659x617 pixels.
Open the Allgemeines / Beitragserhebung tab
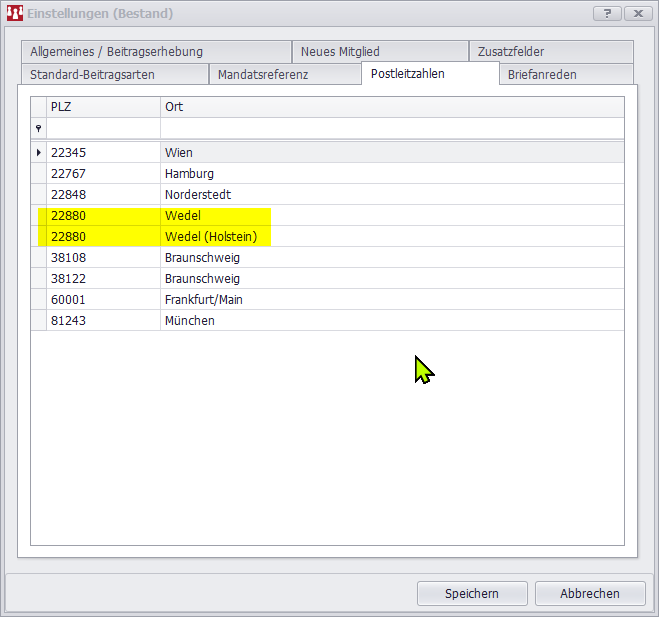click(x=116, y=52)
